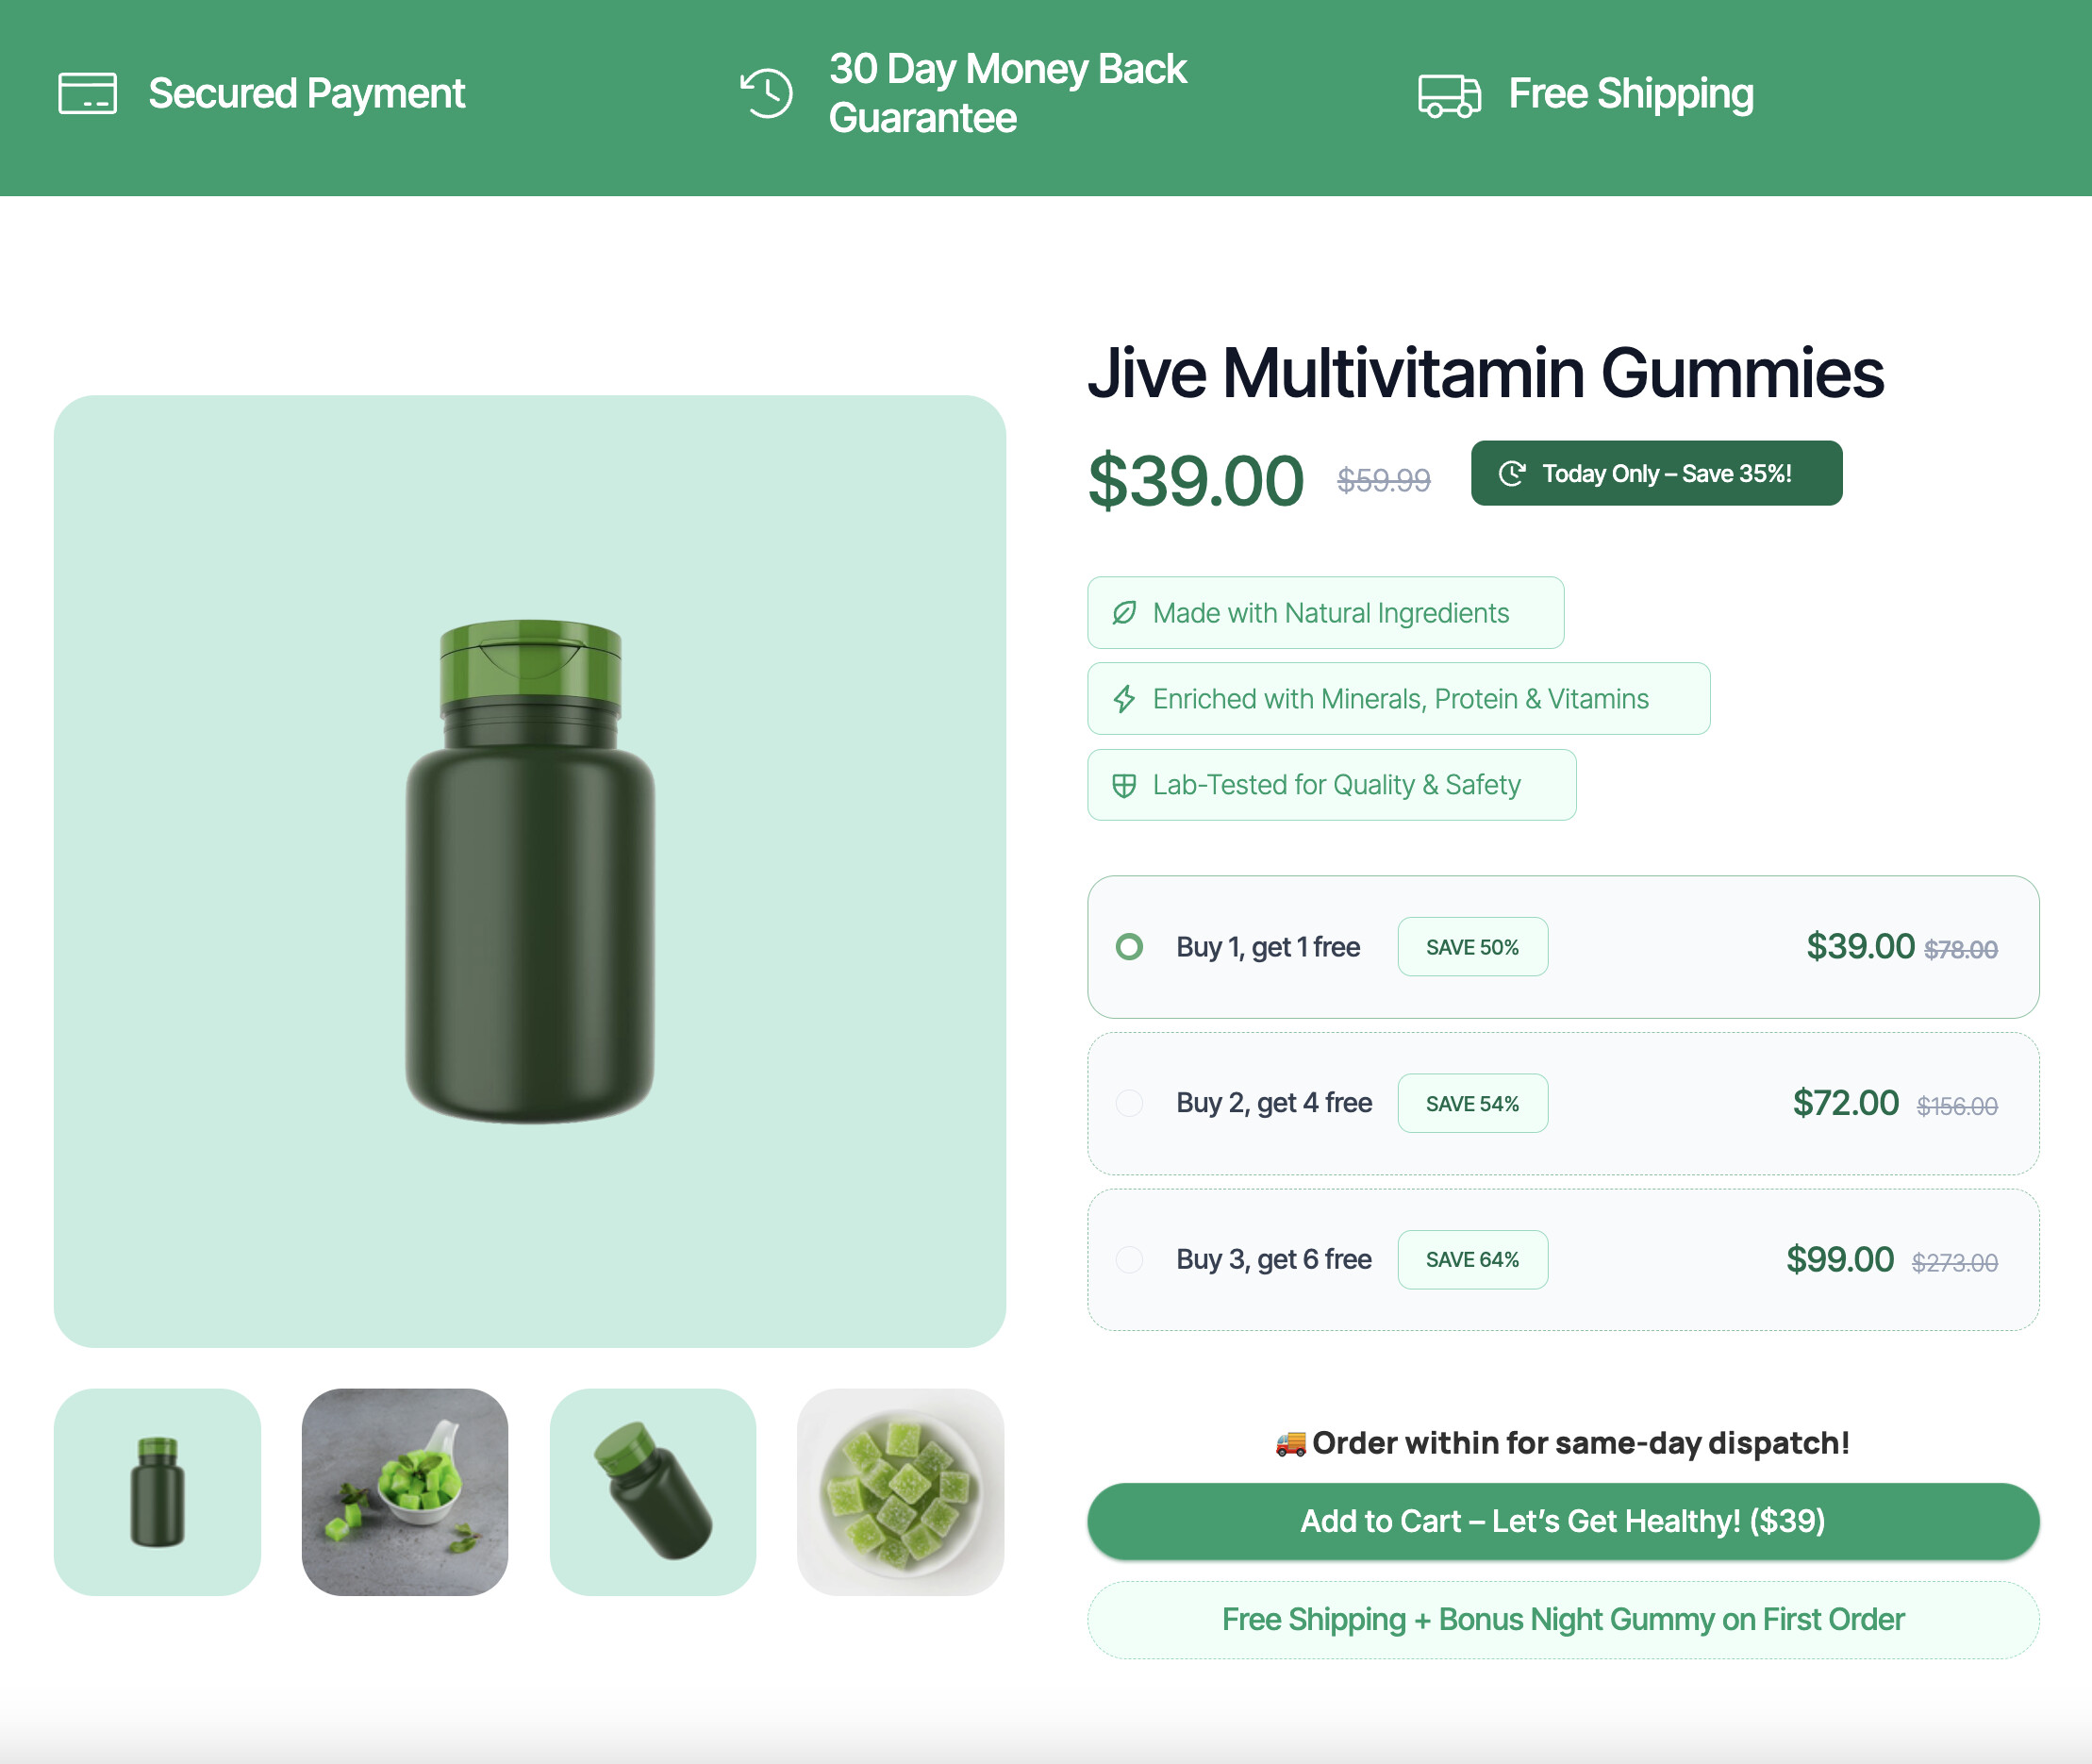Click the shield icon beside Lab-Tested

pos(1124,786)
